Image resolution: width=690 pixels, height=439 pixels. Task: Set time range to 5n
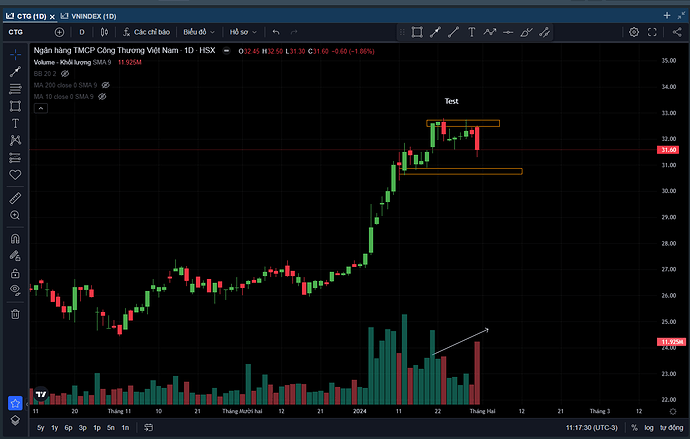click(111, 428)
